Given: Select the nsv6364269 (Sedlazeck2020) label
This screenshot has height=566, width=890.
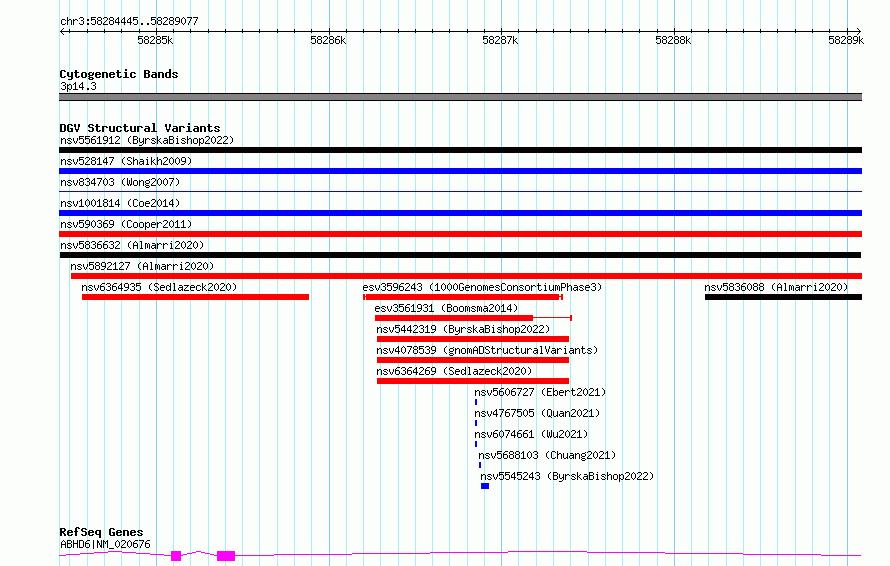Looking at the screenshot, I should coord(454,371).
